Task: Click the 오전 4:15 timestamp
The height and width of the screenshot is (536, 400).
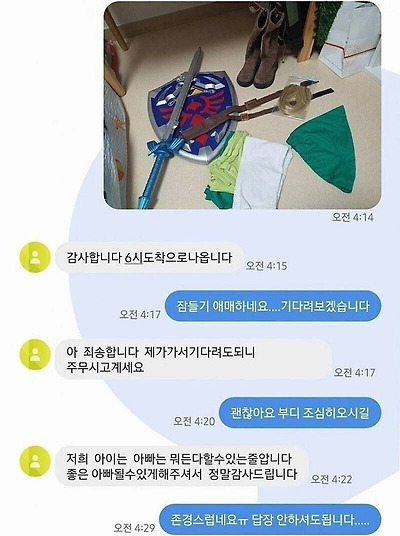Action: pyautogui.click(x=266, y=266)
